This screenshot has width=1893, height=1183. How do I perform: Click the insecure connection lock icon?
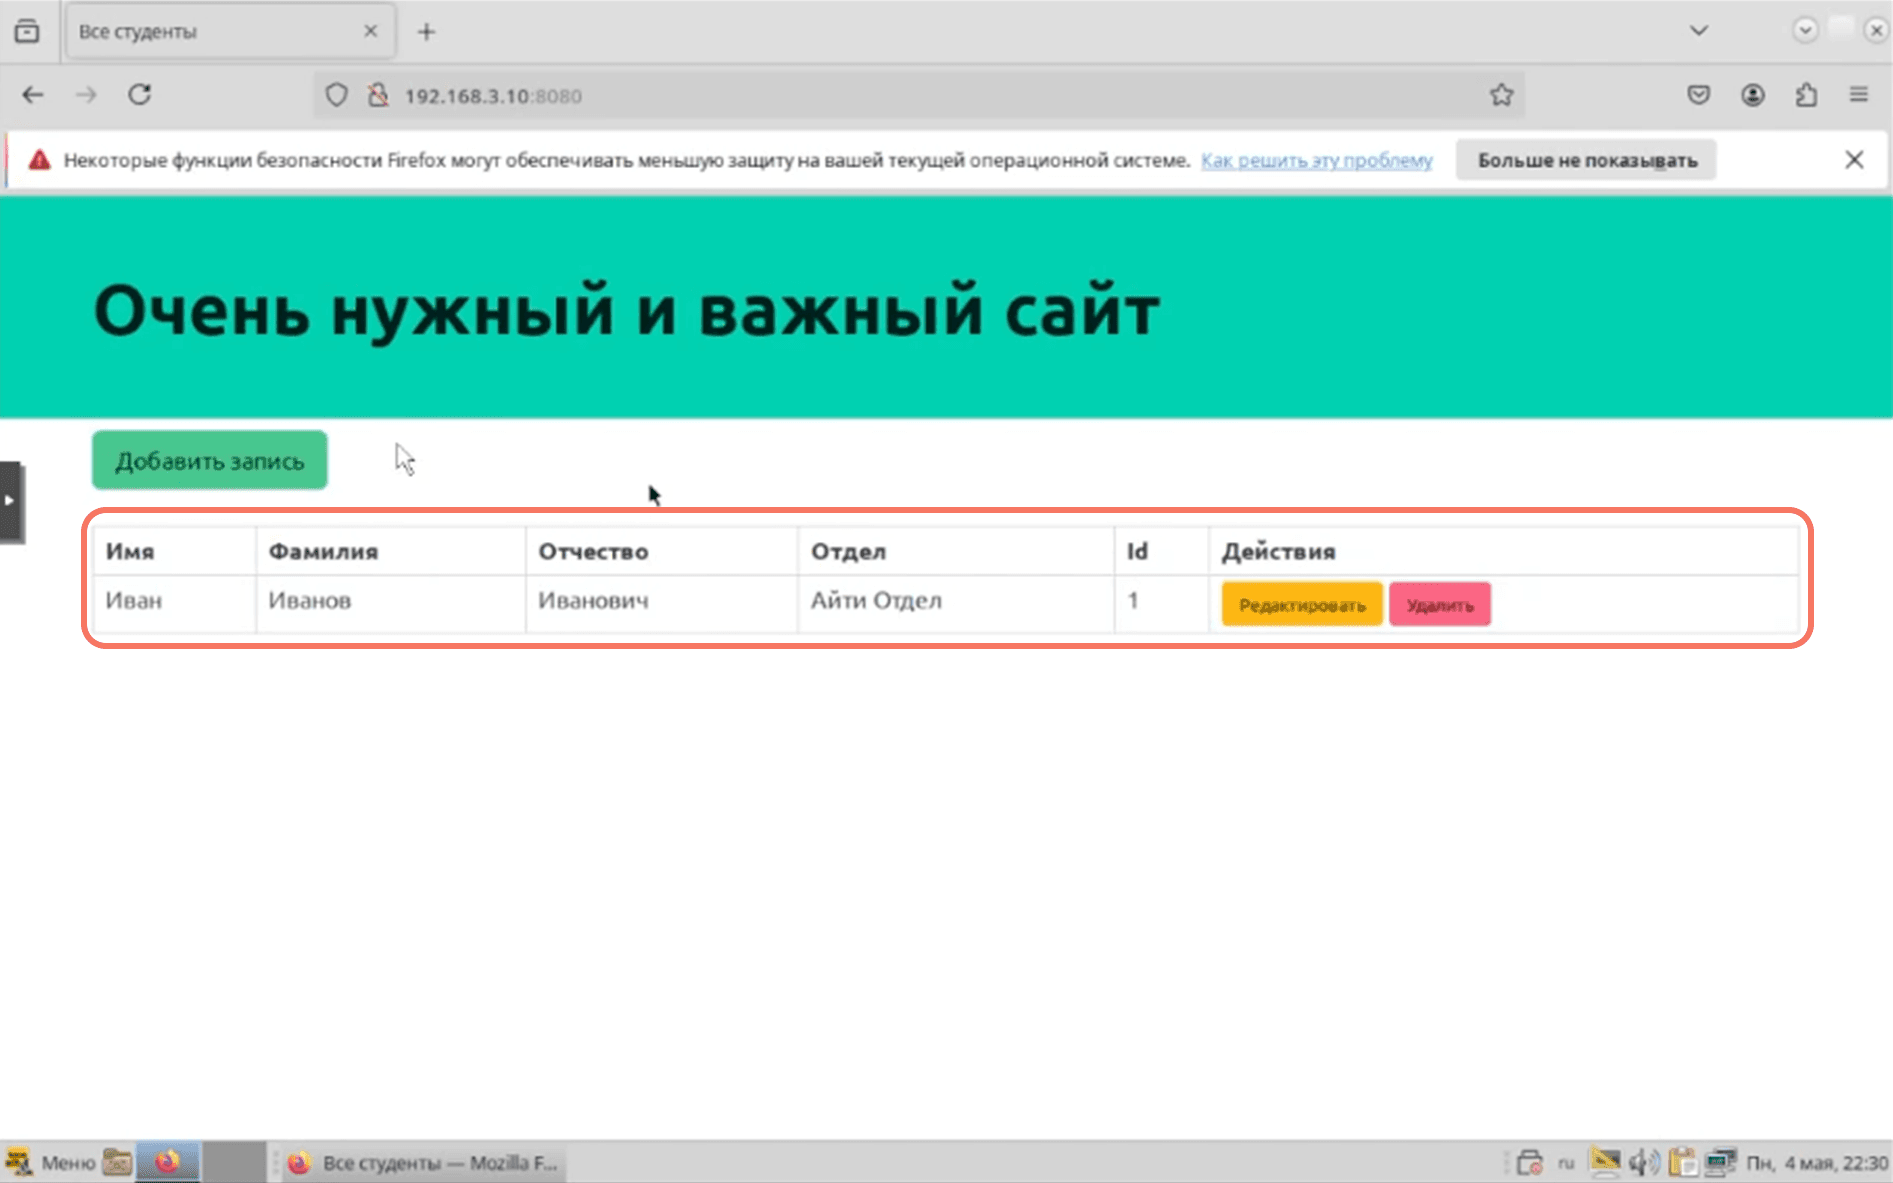click(x=378, y=95)
